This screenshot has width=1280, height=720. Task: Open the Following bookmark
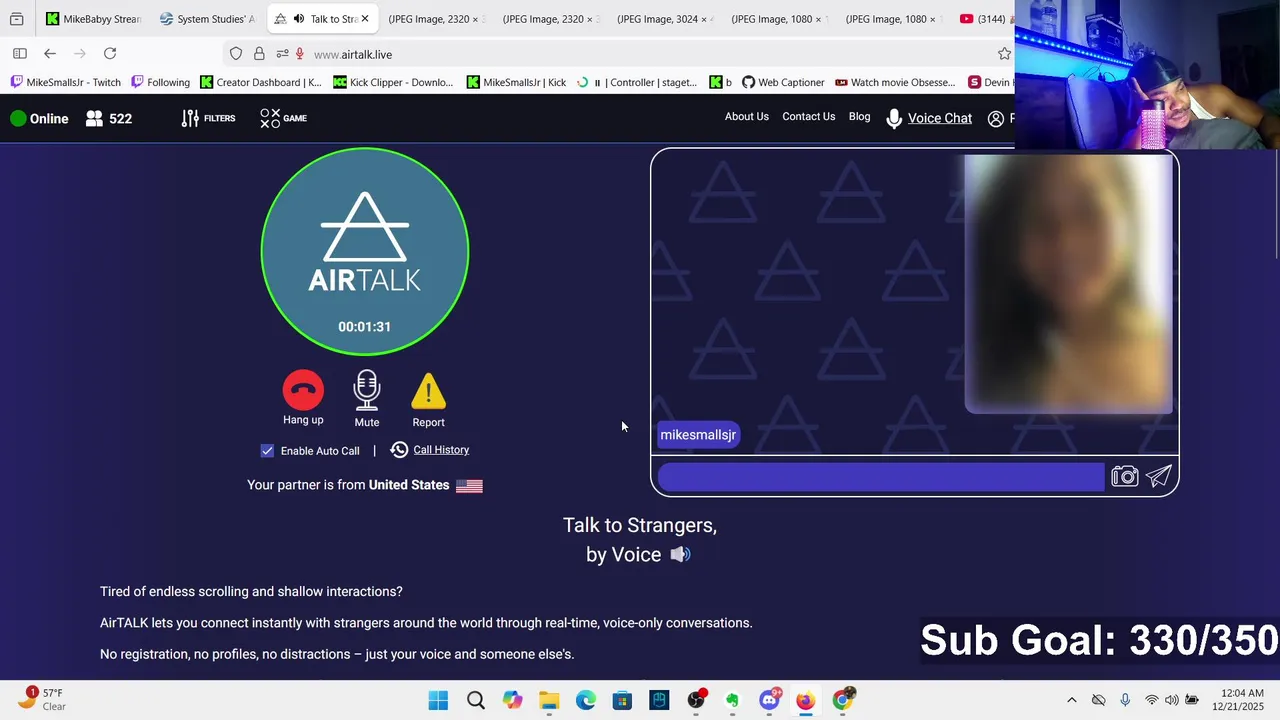[x=160, y=82]
